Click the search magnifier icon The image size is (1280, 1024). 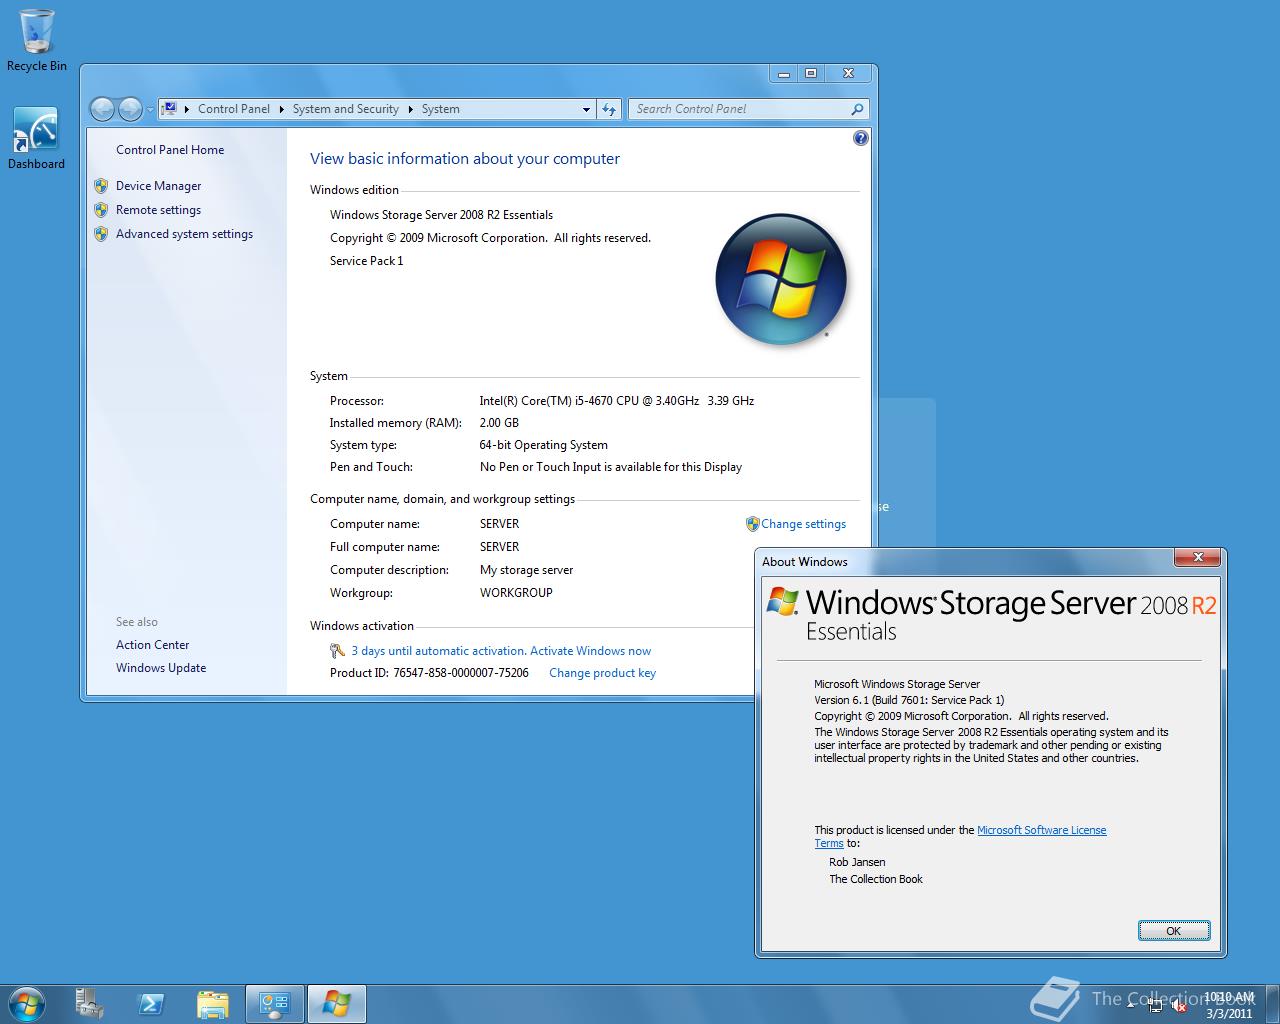coord(857,109)
